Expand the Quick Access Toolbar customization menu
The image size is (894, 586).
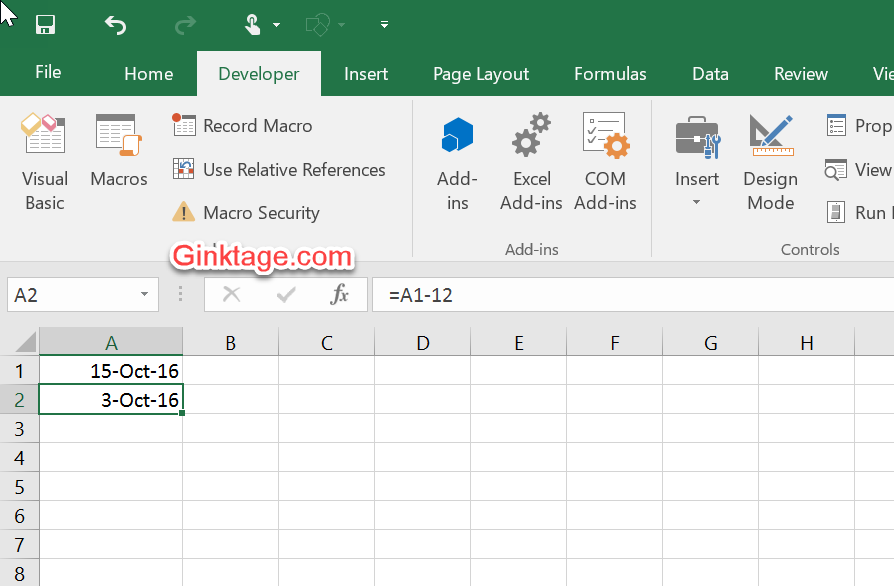(x=383, y=24)
